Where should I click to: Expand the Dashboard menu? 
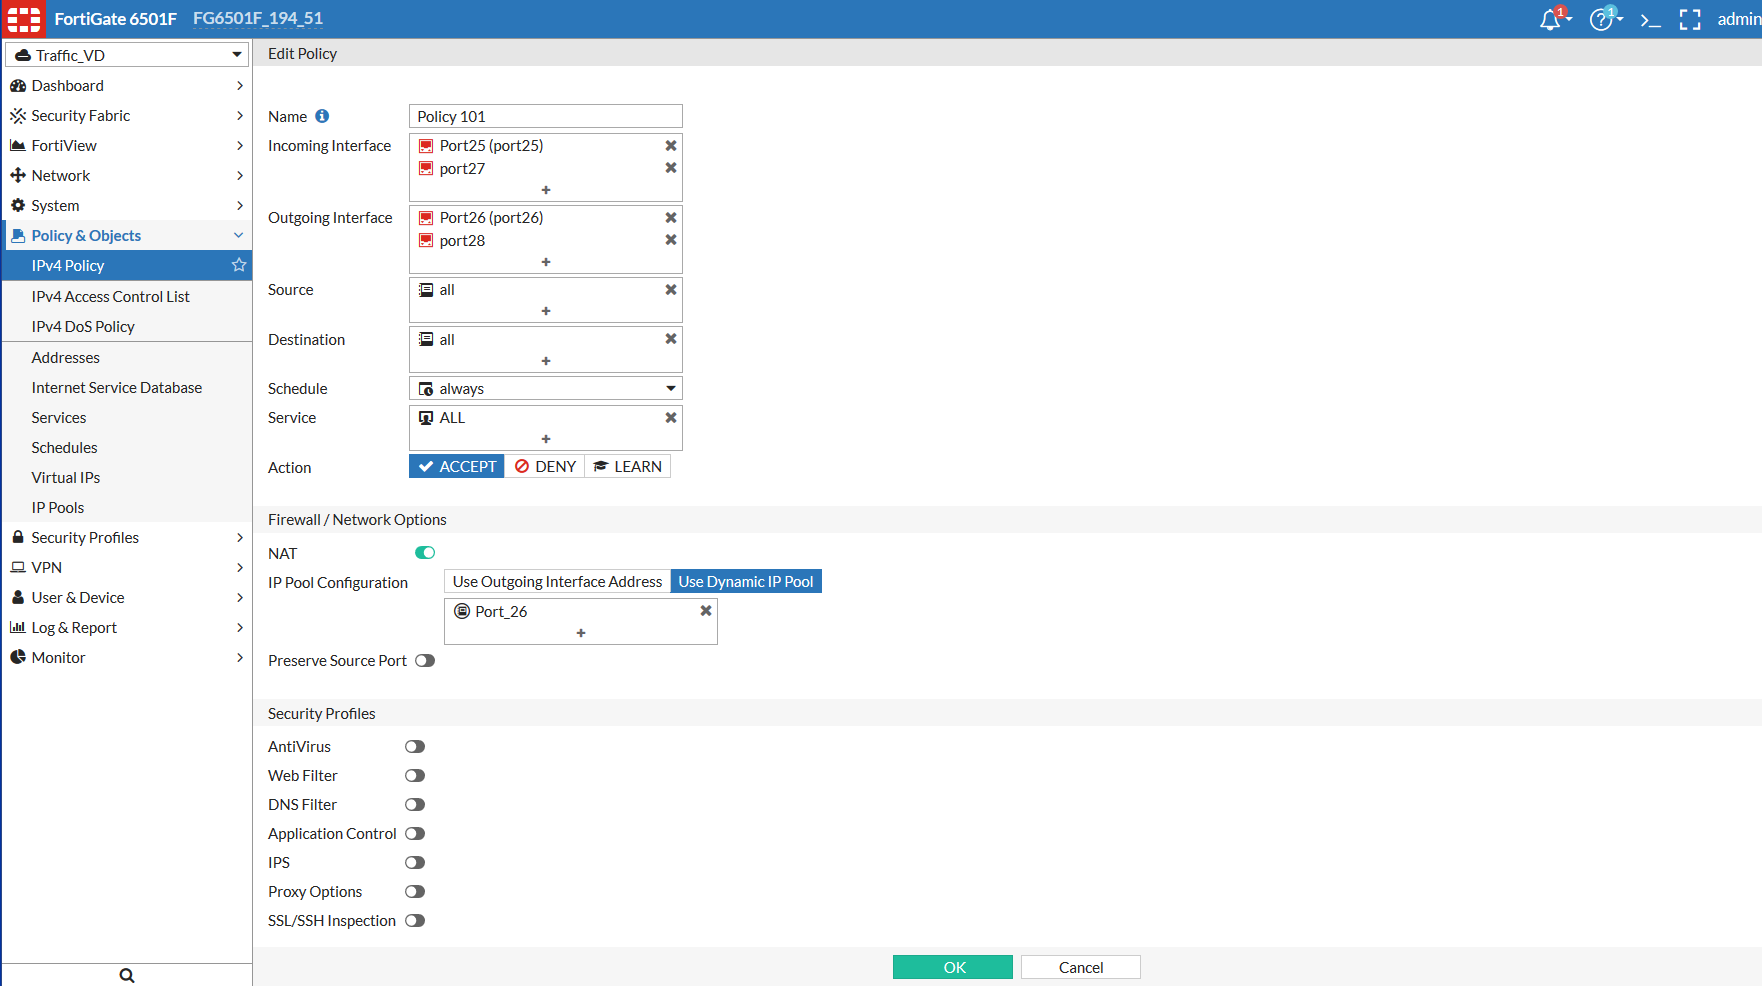tap(127, 86)
